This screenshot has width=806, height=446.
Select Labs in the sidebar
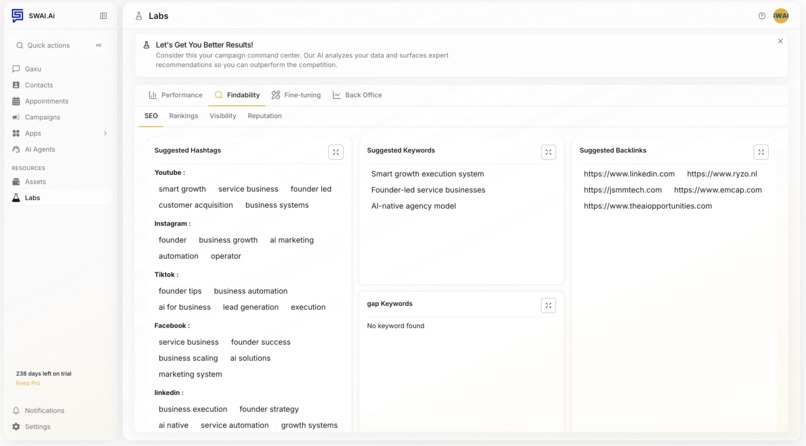[60, 198]
